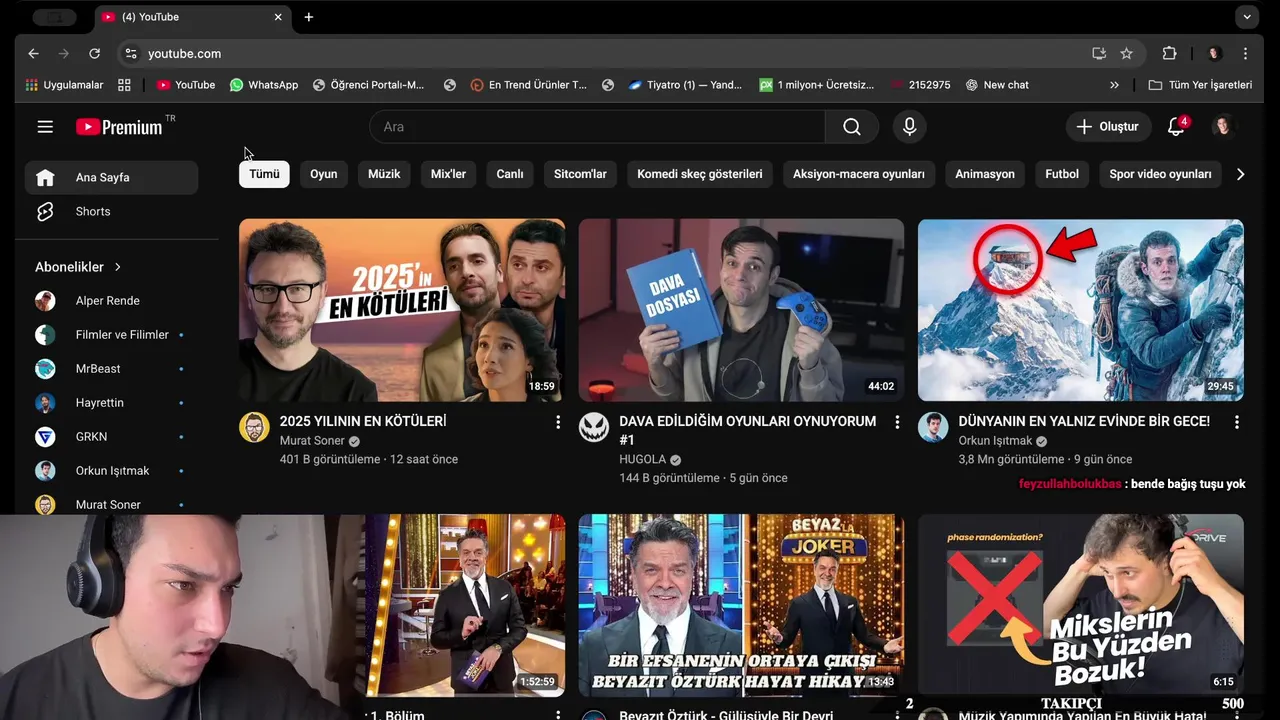Image resolution: width=1280 pixels, height=720 pixels.
Task: Expand the Abonelikler section
Action: [78, 267]
